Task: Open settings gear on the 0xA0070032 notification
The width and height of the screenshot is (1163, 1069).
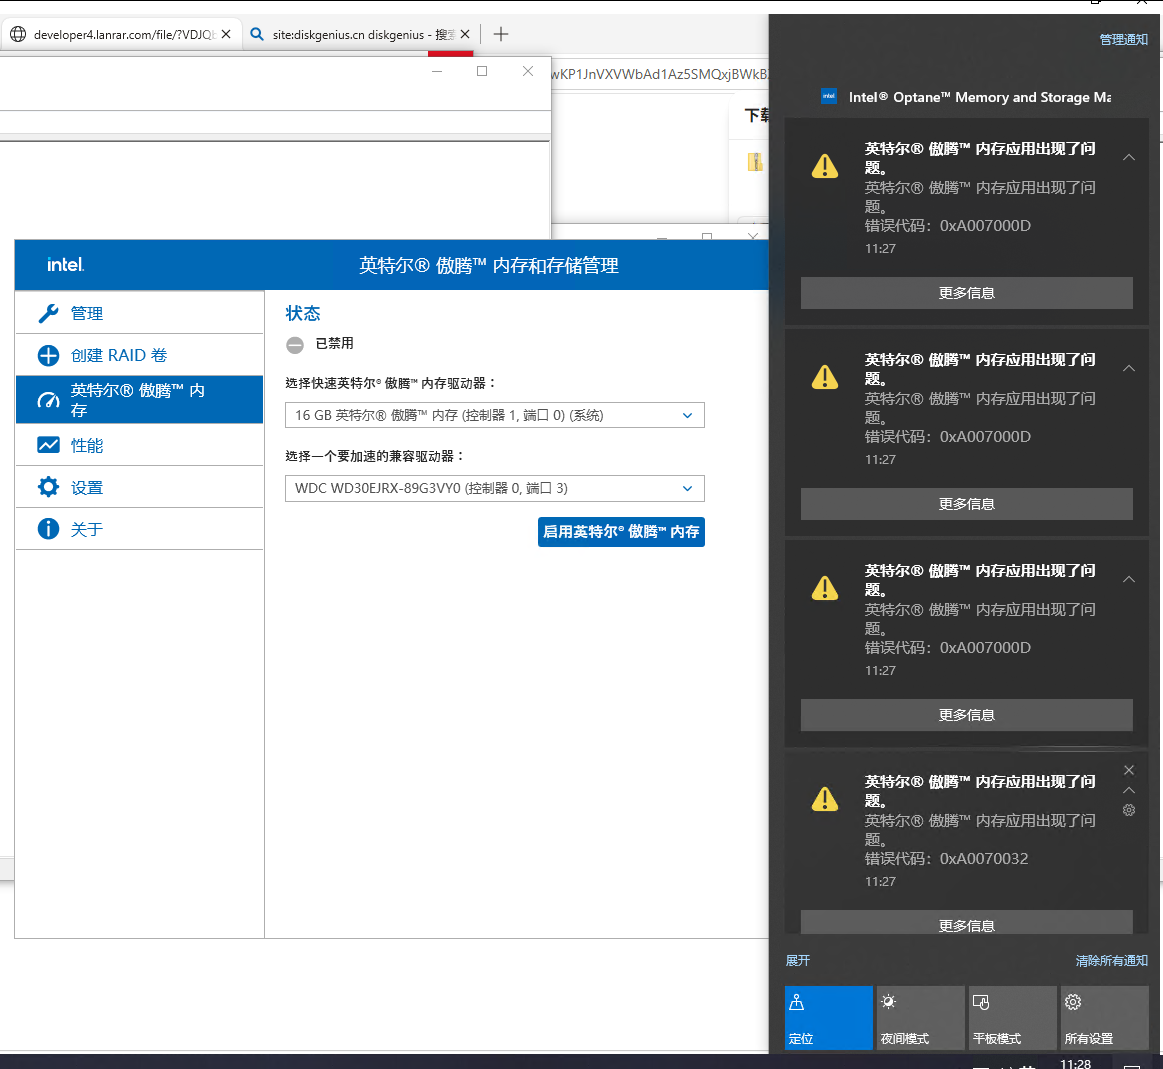Action: coord(1129,810)
